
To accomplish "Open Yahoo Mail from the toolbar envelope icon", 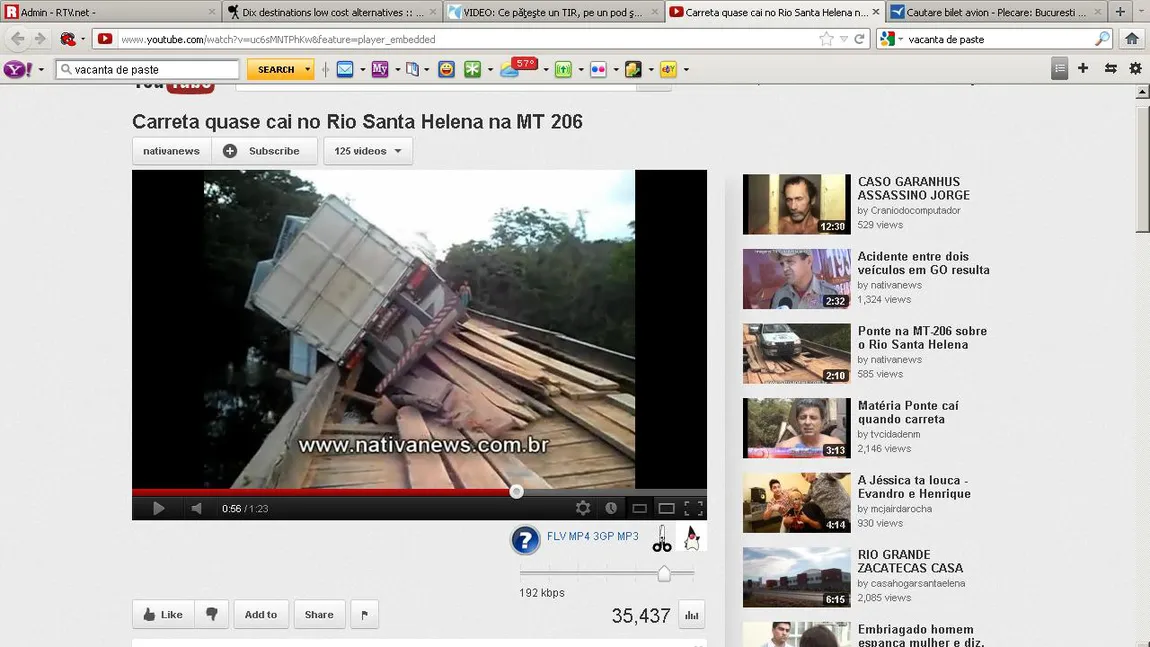I will 345,69.
